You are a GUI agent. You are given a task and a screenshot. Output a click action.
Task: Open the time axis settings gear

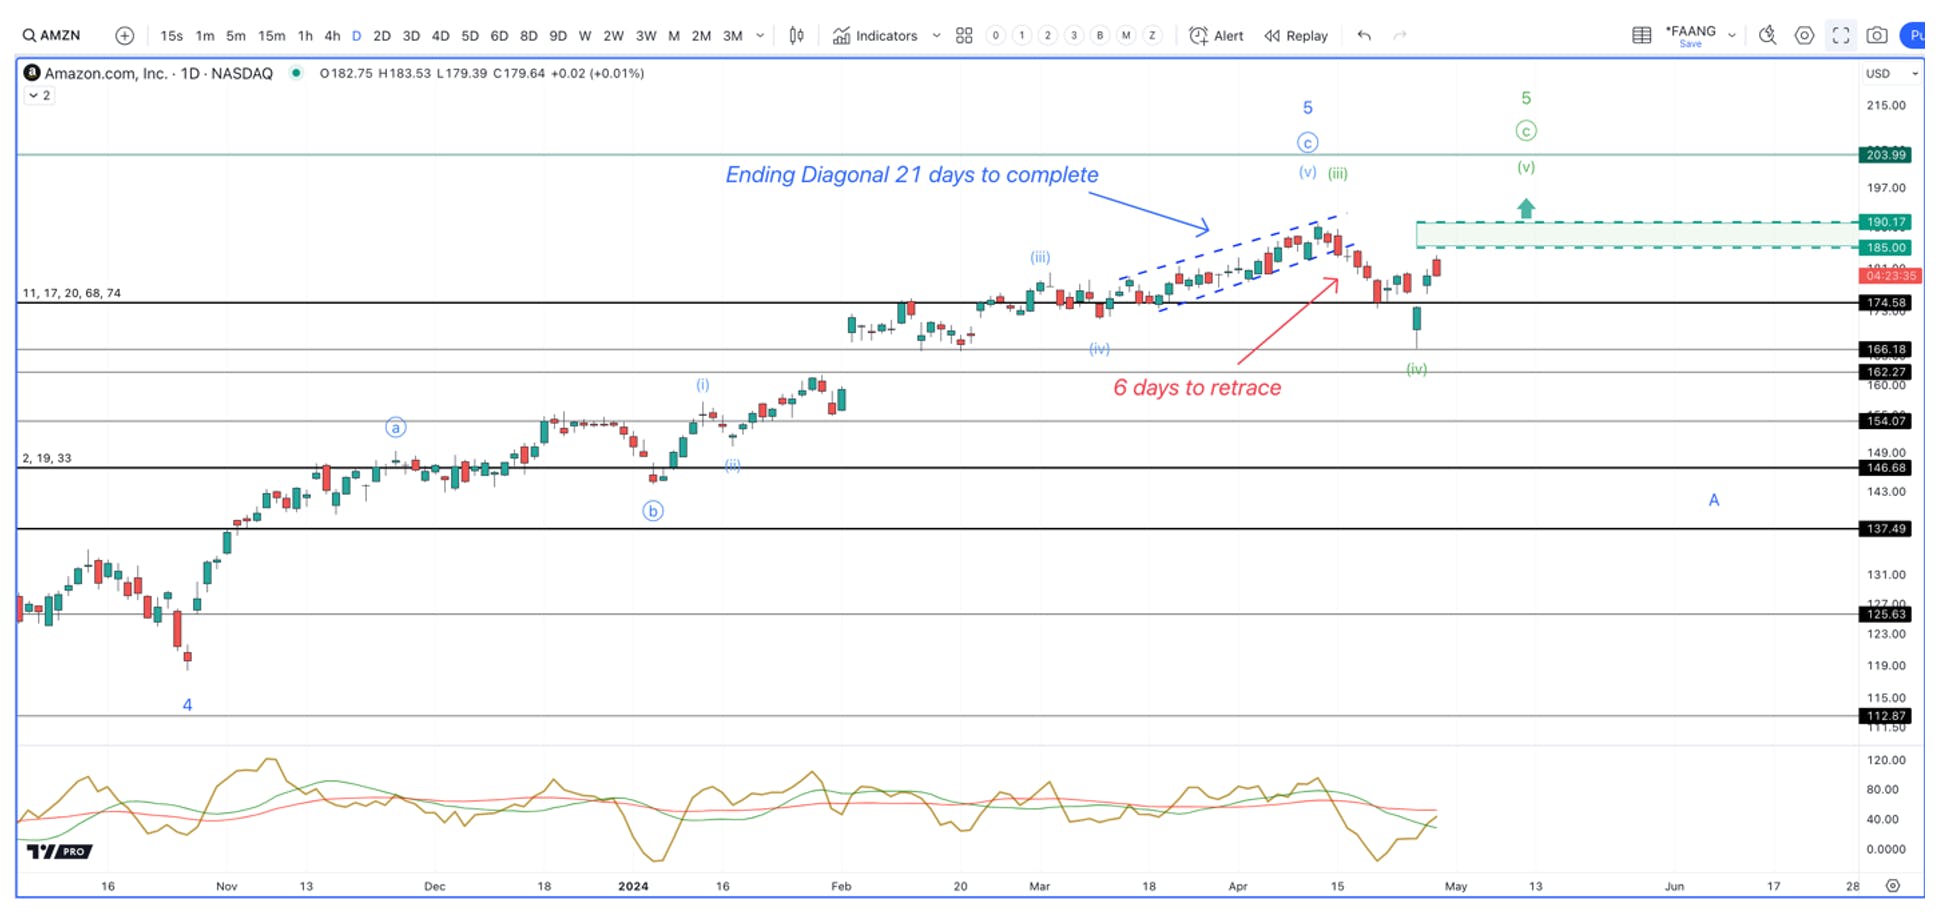click(1892, 886)
